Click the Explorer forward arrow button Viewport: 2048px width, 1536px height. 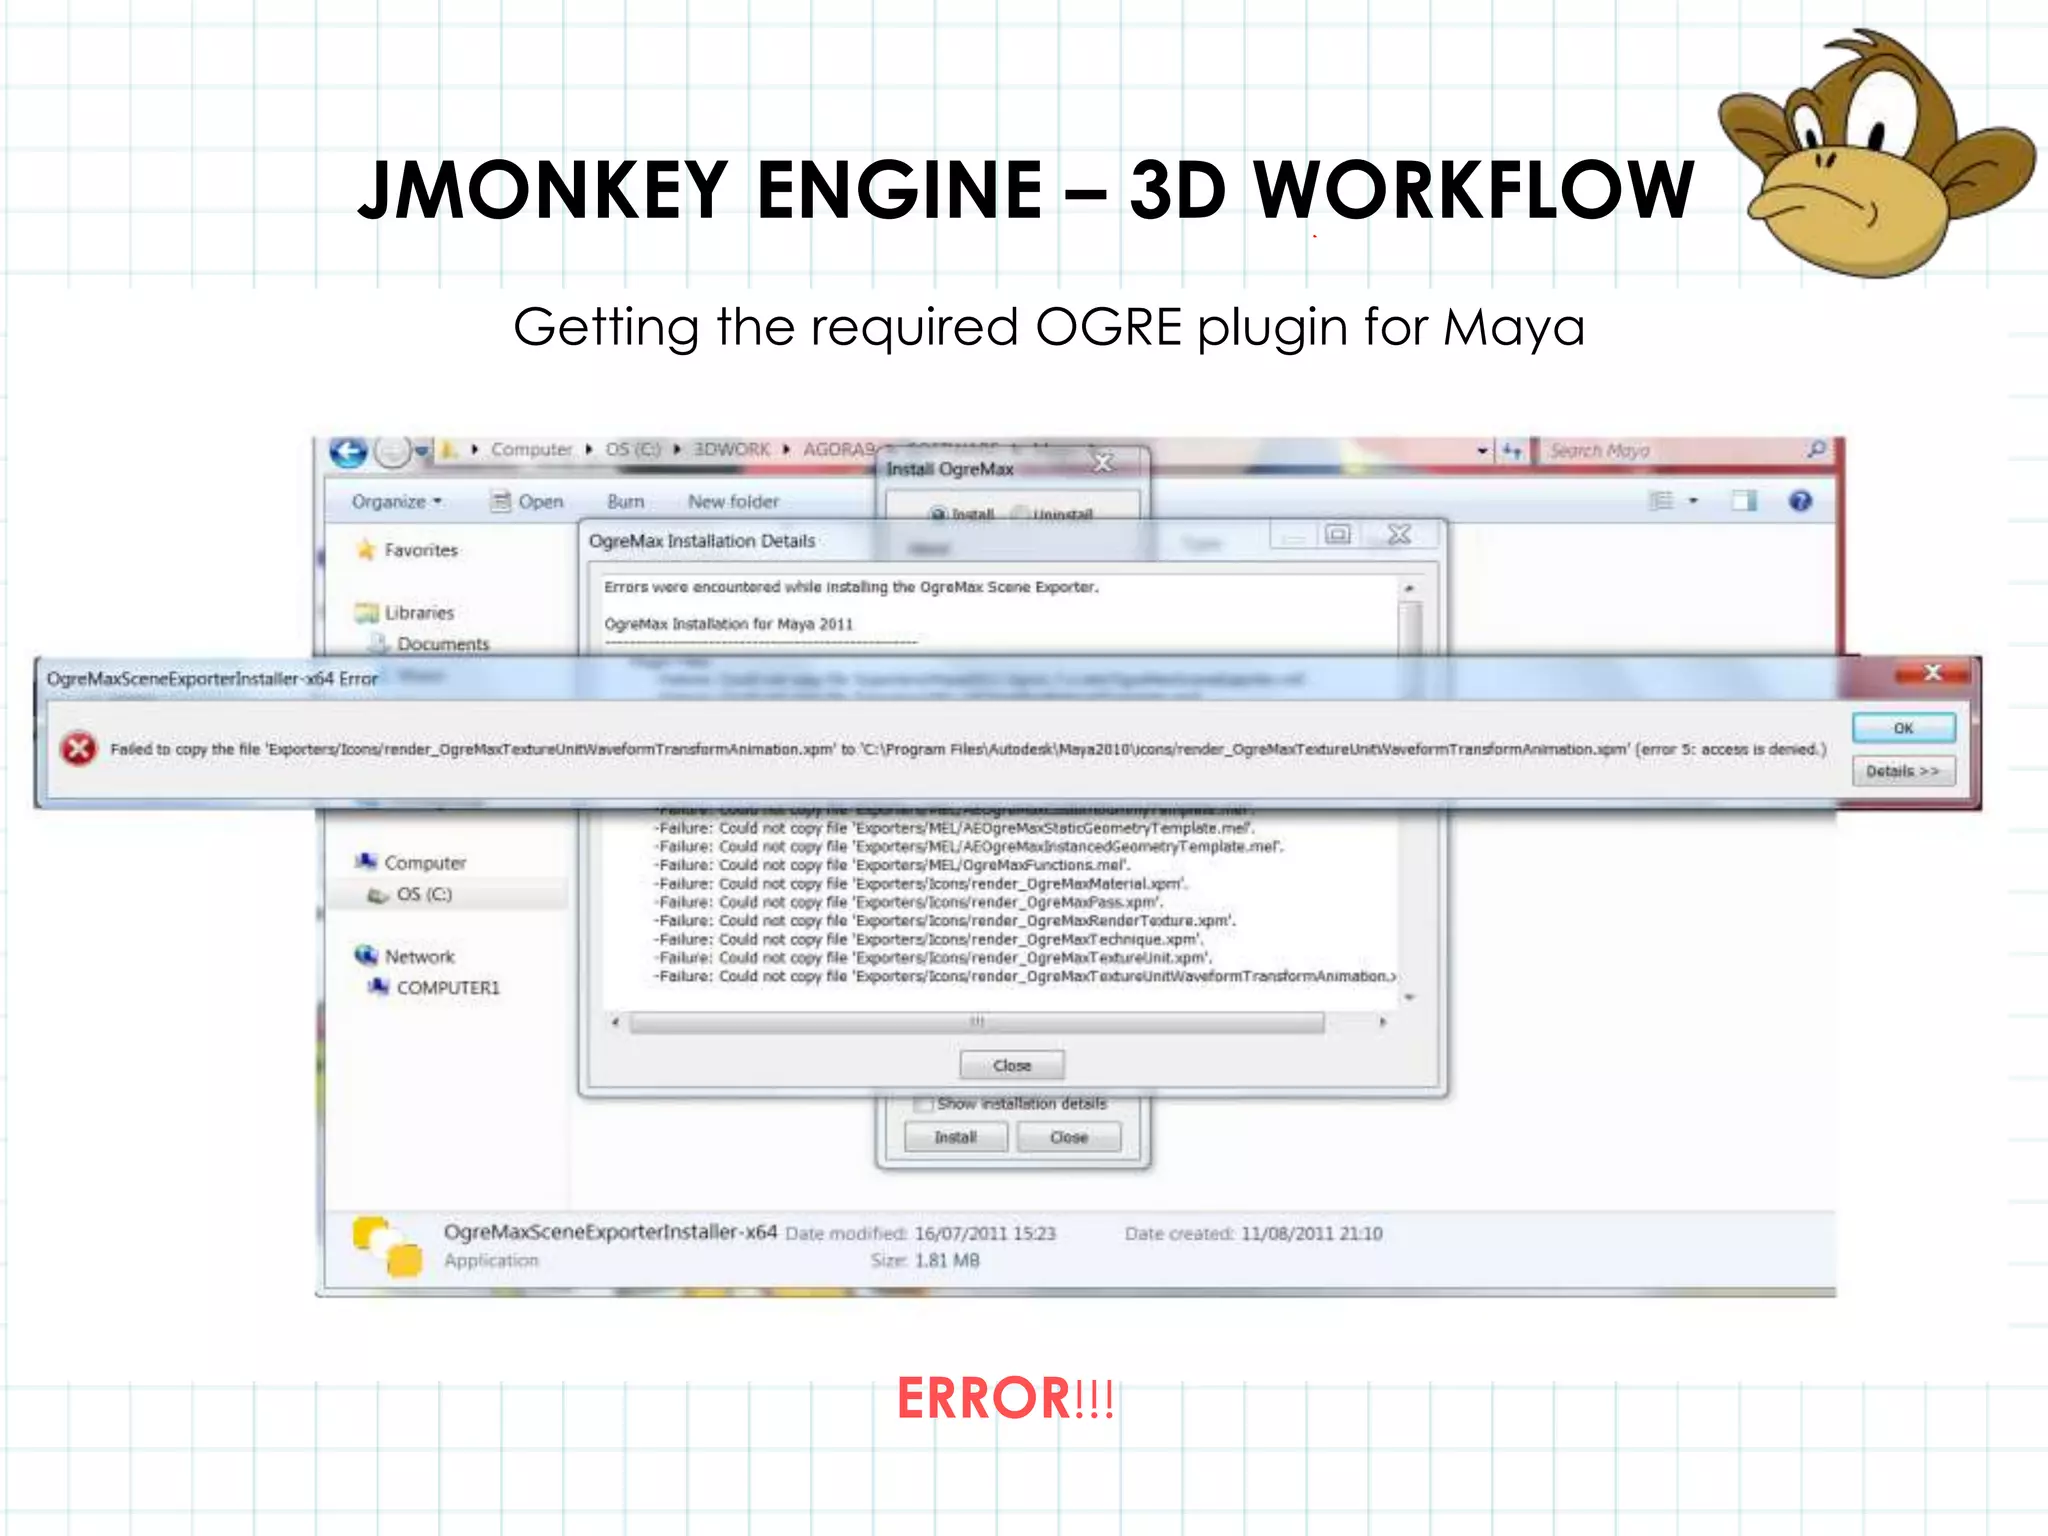tap(392, 453)
